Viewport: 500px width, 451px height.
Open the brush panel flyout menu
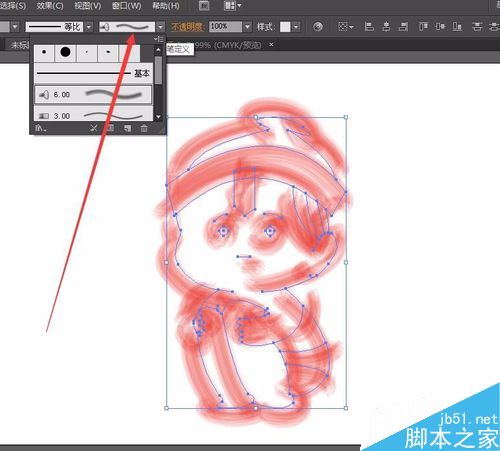[x=159, y=39]
